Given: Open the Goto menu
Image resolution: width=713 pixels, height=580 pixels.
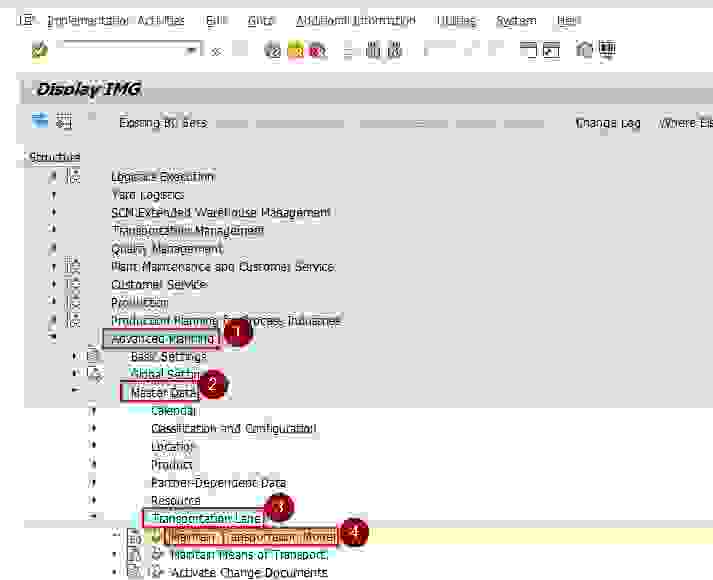Looking at the screenshot, I should (x=261, y=20).
